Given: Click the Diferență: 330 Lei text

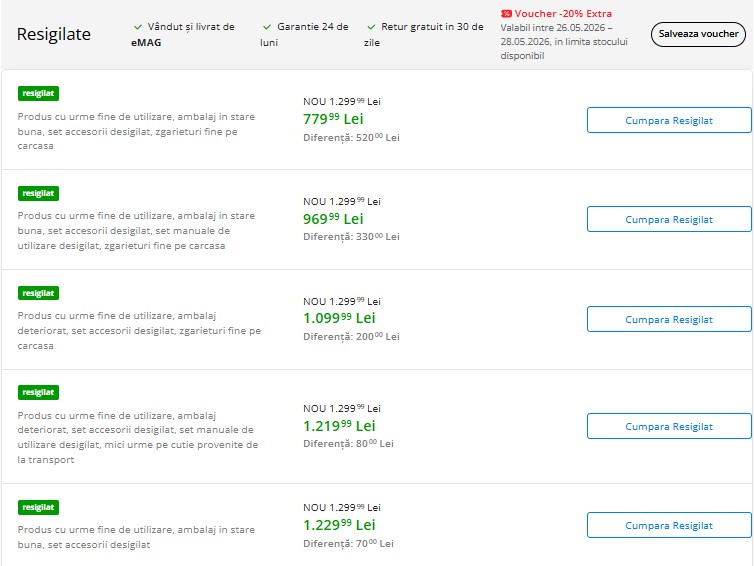Looking at the screenshot, I should [x=352, y=237].
